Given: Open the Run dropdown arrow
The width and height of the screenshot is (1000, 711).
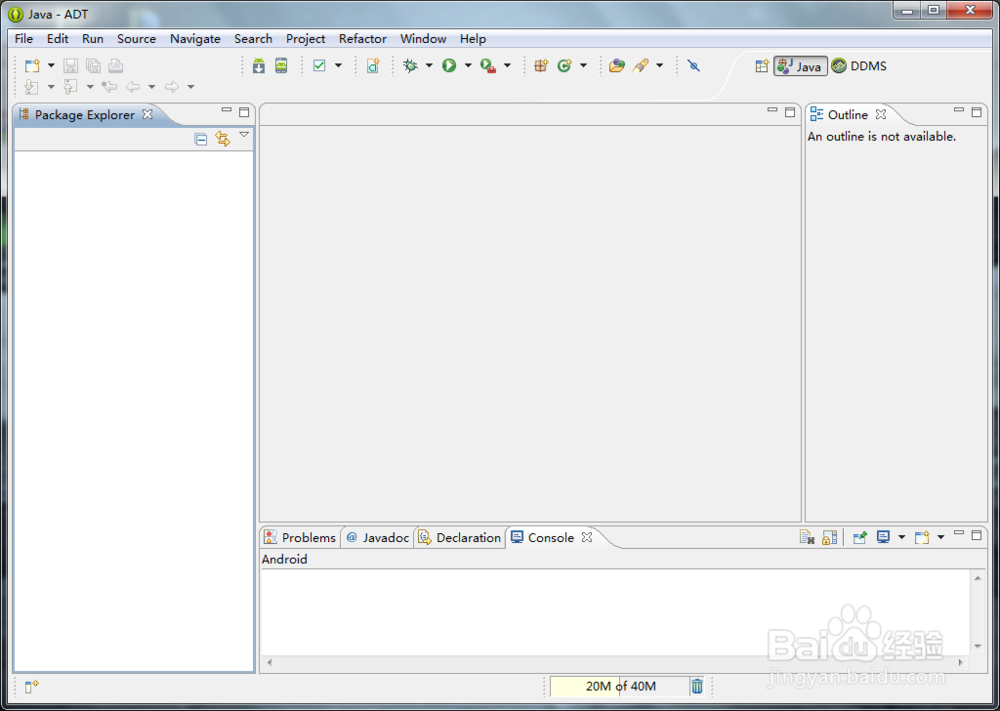Looking at the screenshot, I should [467, 66].
